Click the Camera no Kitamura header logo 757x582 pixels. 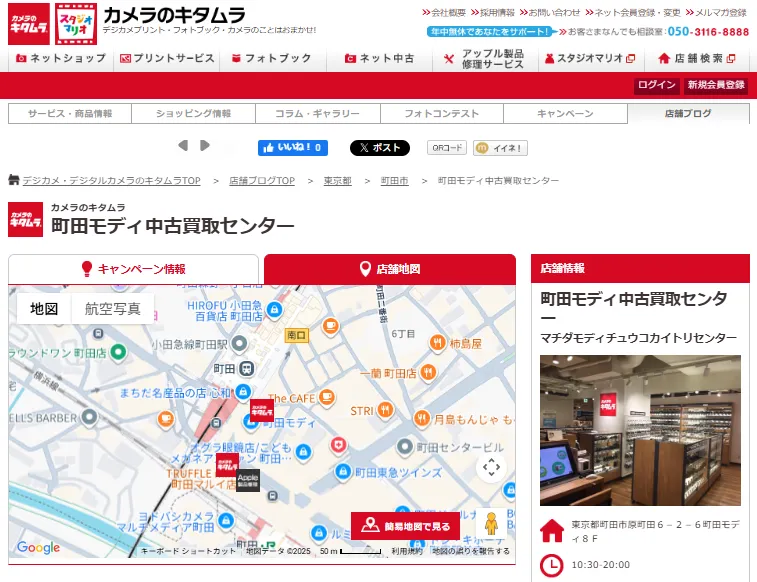[x=29, y=24]
